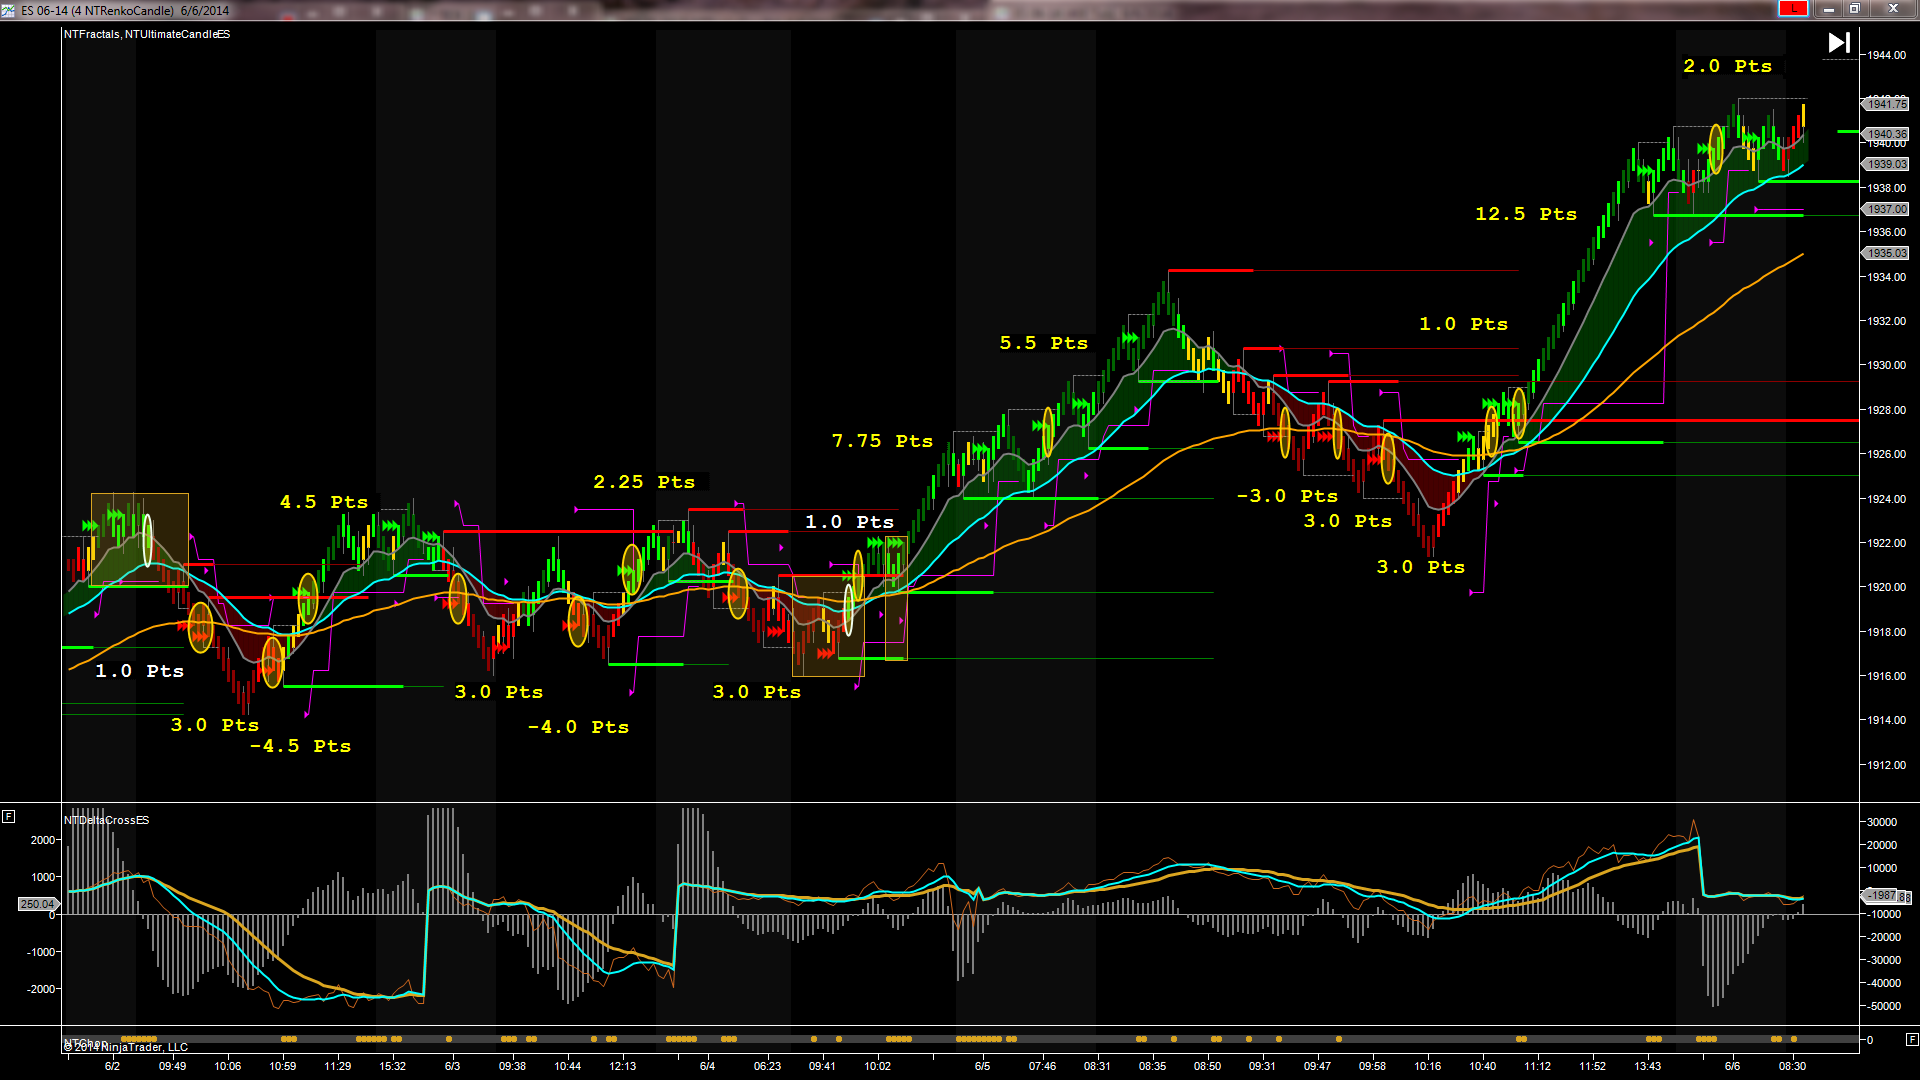Click the 1940.36 price marker on axis
Screen dimensions: 1920x1080
coord(1886,134)
